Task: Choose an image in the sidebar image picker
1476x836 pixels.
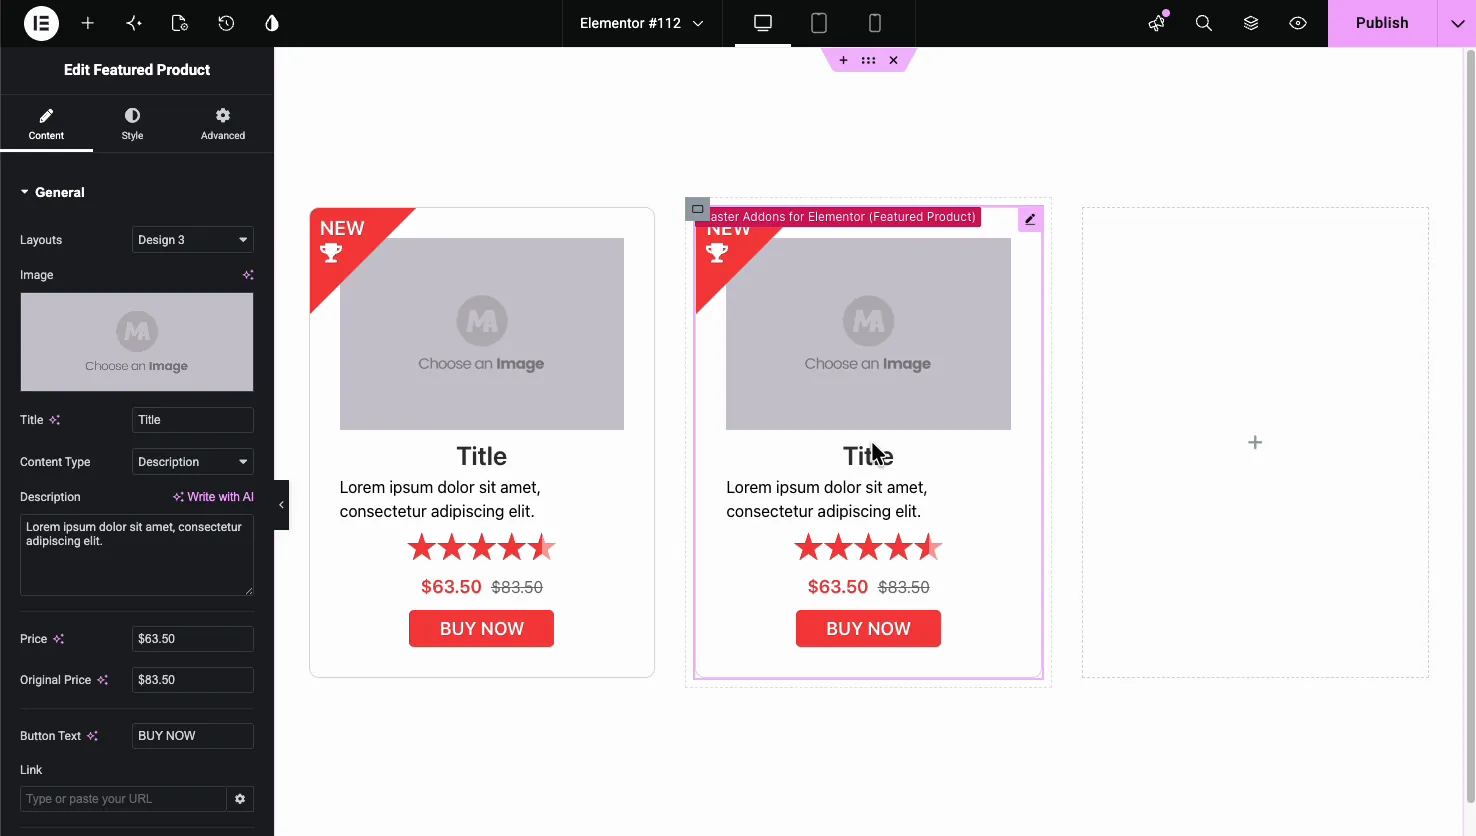Action: (137, 342)
